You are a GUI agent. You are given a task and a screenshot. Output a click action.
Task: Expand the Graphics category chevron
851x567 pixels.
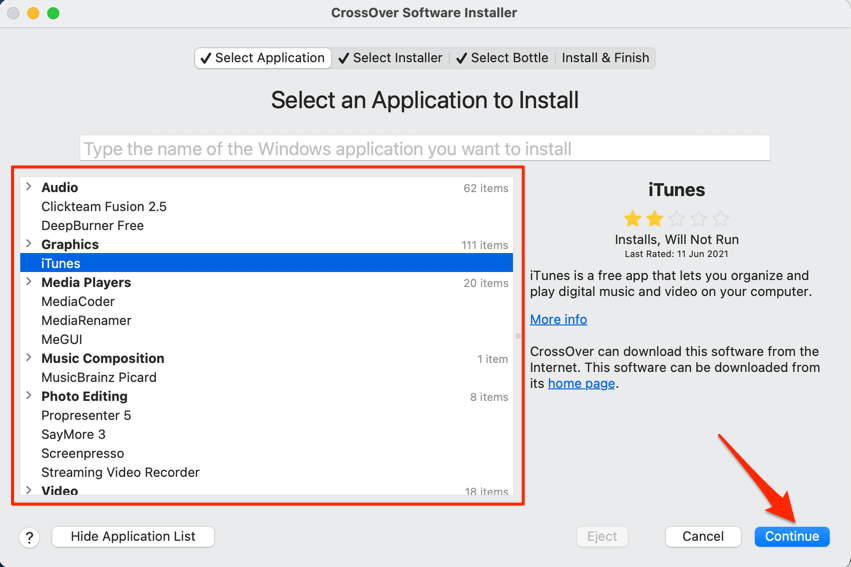point(29,244)
